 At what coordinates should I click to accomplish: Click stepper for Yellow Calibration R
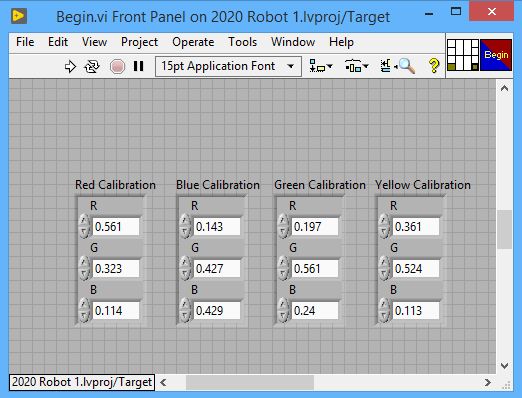tap(384, 226)
